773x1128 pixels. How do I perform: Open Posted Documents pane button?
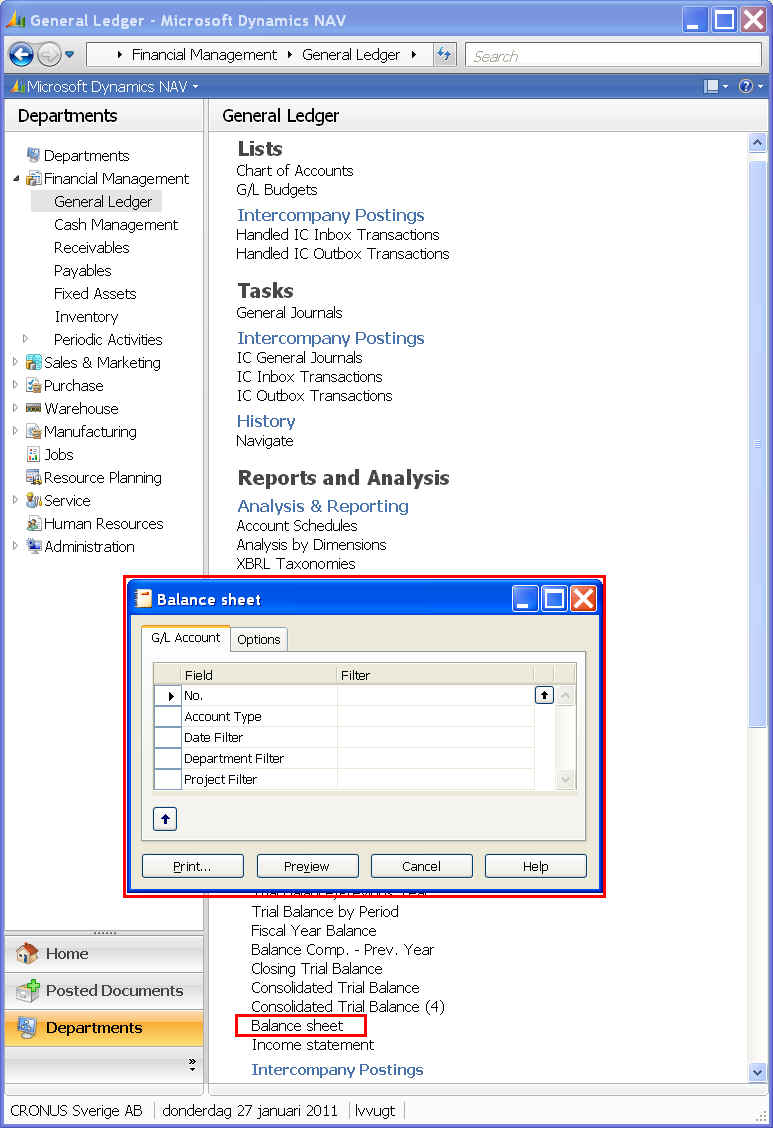pyautogui.click(x=104, y=991)
